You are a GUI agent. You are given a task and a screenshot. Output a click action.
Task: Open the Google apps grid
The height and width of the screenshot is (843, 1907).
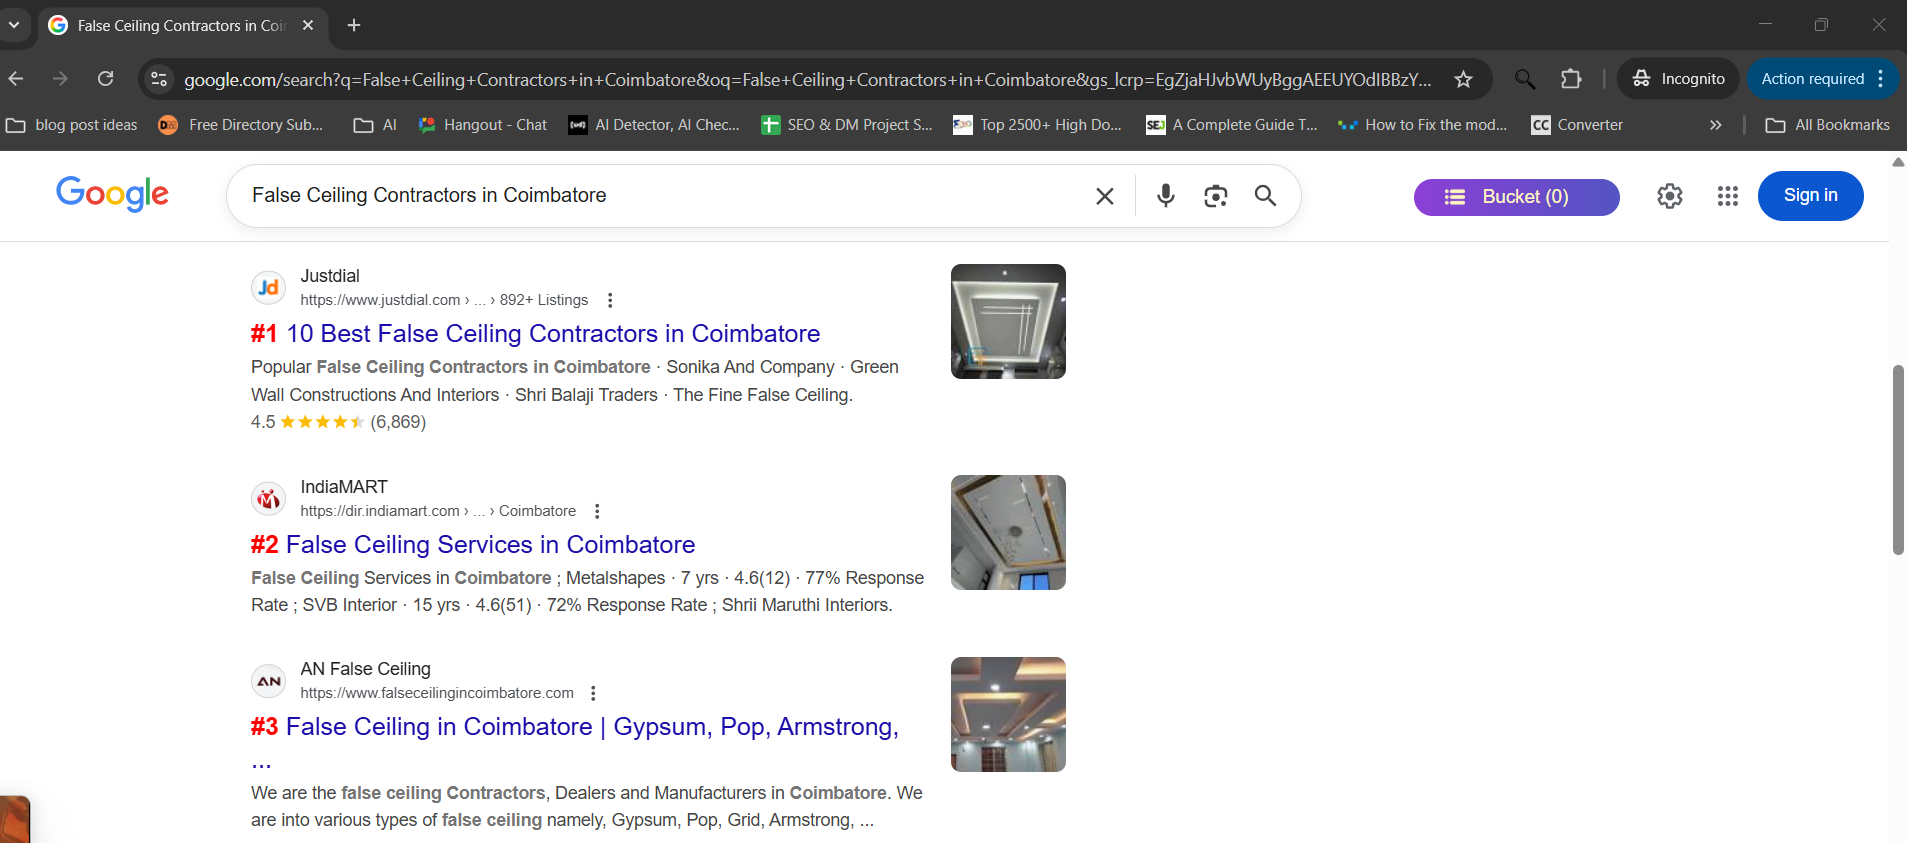[x=1727, y=196]
